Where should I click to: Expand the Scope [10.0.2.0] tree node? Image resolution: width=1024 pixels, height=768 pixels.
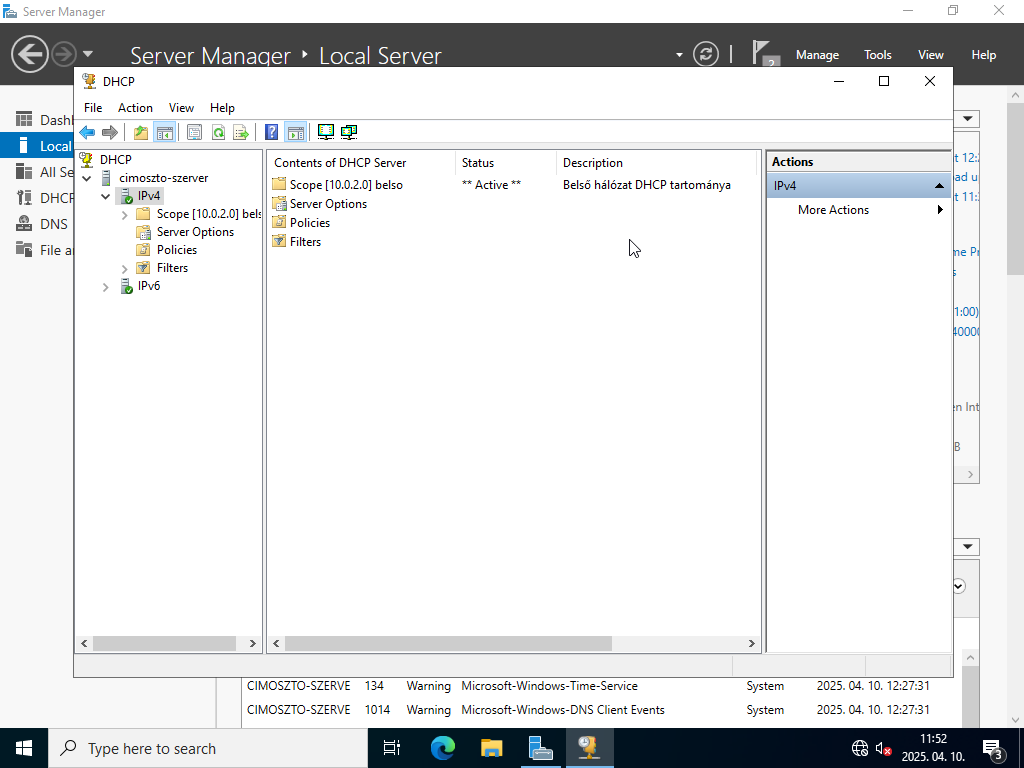pyautogui.click(x=124, y=214)
